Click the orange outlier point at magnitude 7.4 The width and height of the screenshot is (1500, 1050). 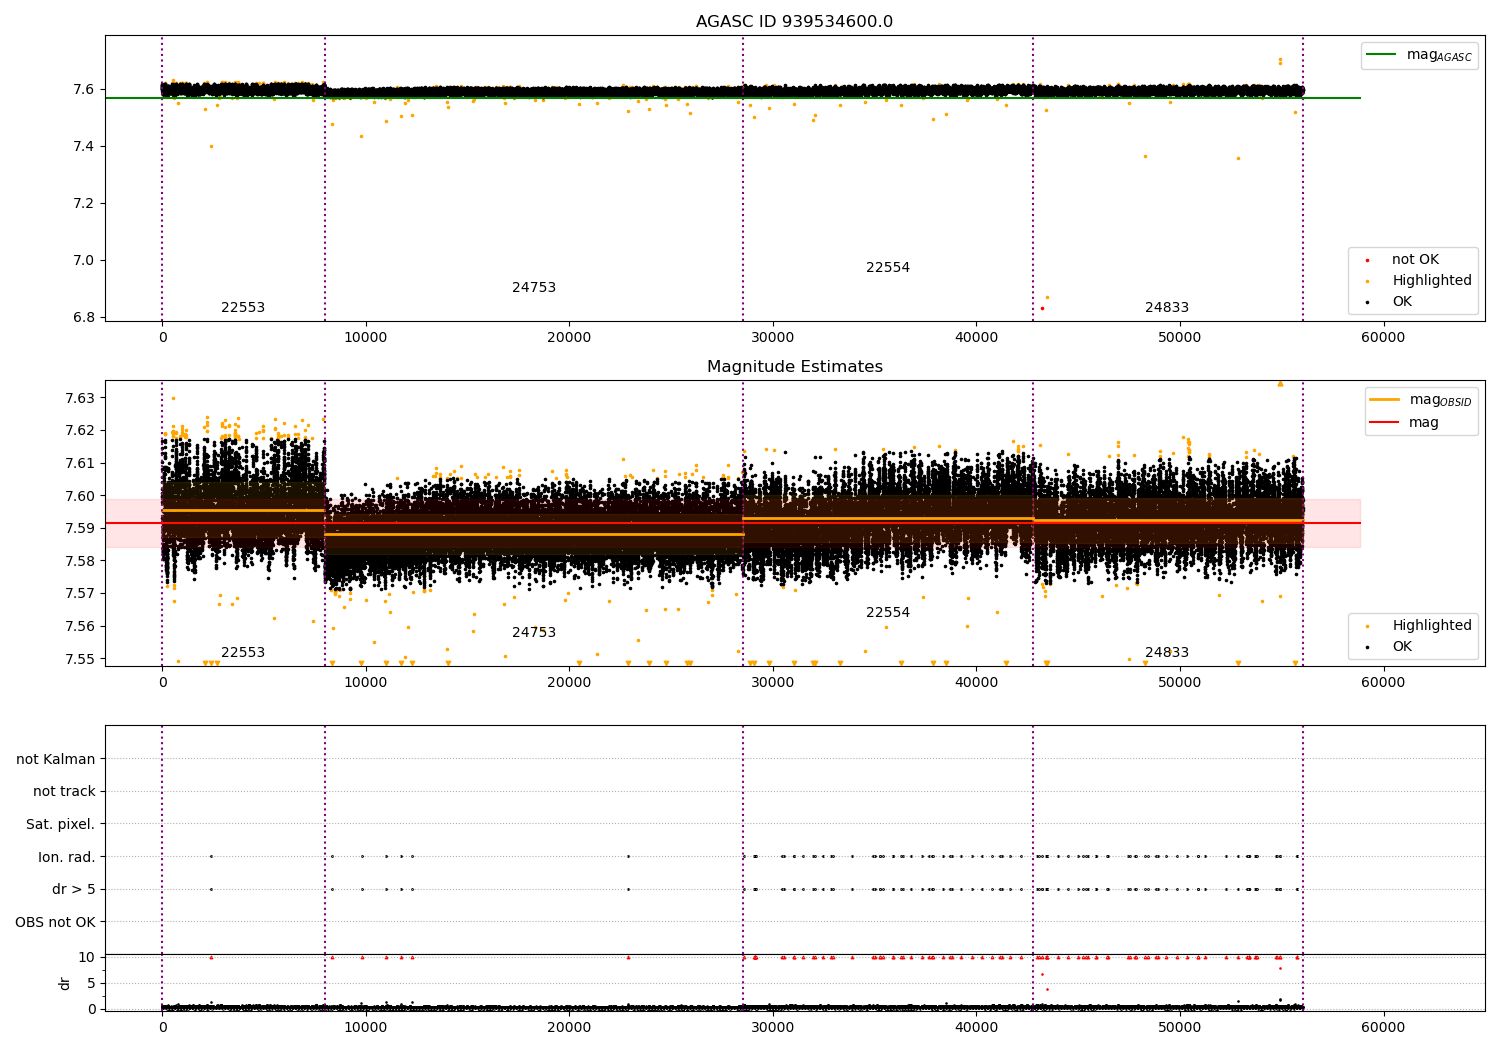click(211, 146)
